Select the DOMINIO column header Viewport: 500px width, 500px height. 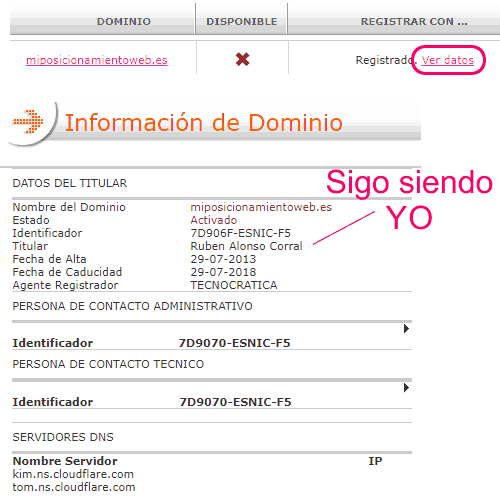(x=124, y=22)
